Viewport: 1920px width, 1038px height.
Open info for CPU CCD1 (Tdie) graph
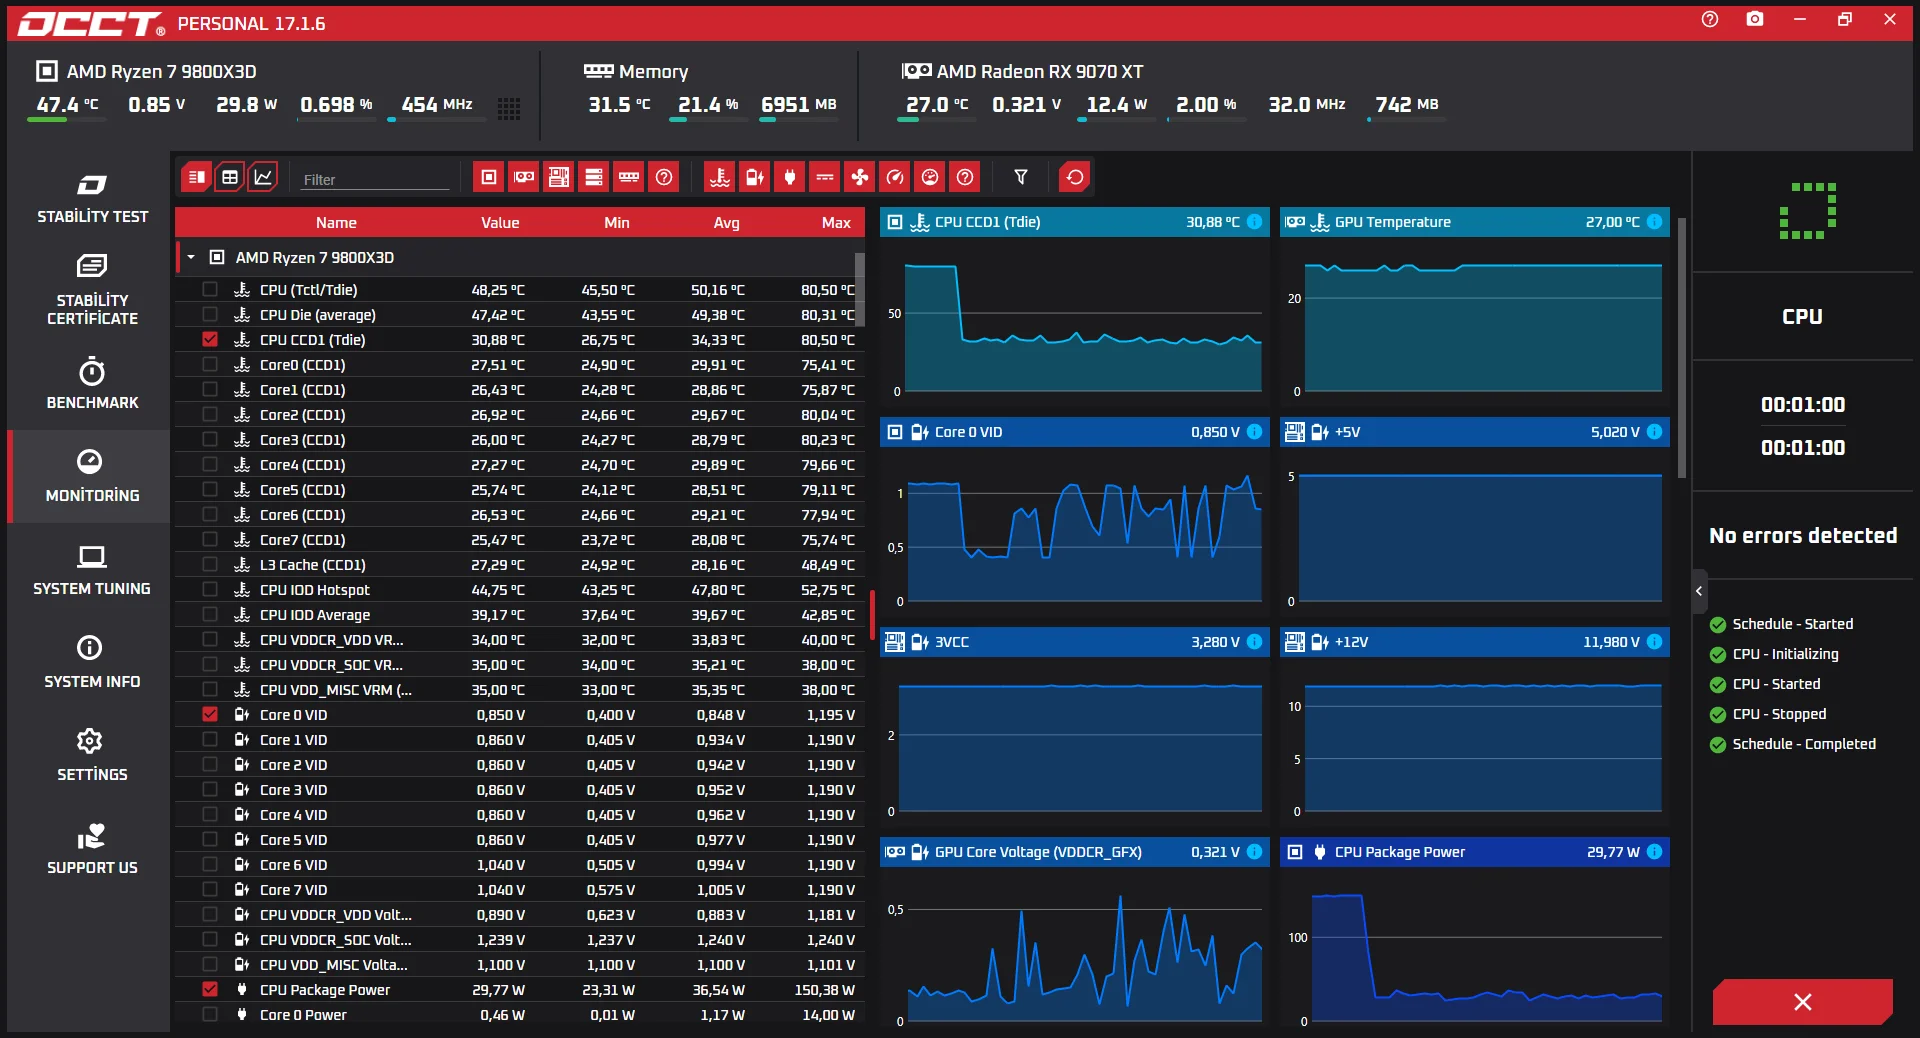[x=1255, y=222]
